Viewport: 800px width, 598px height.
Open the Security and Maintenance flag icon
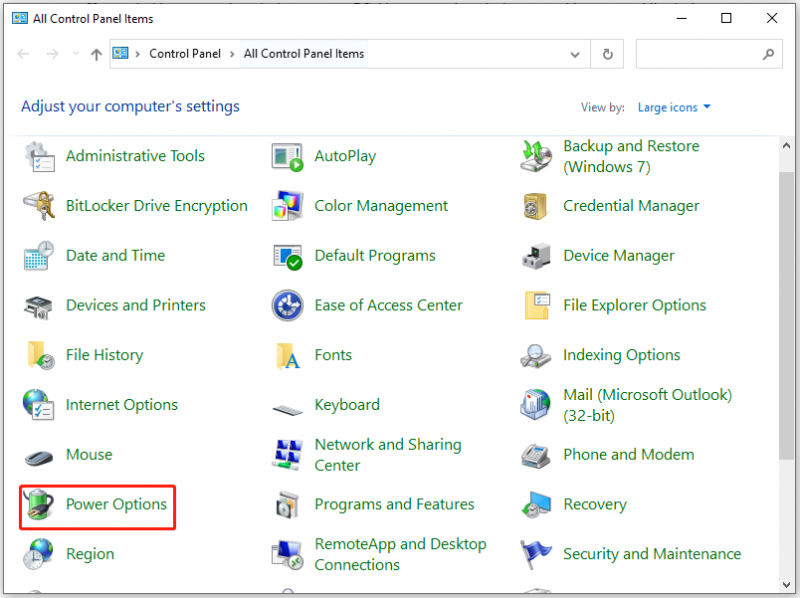[x=536, y=554]
